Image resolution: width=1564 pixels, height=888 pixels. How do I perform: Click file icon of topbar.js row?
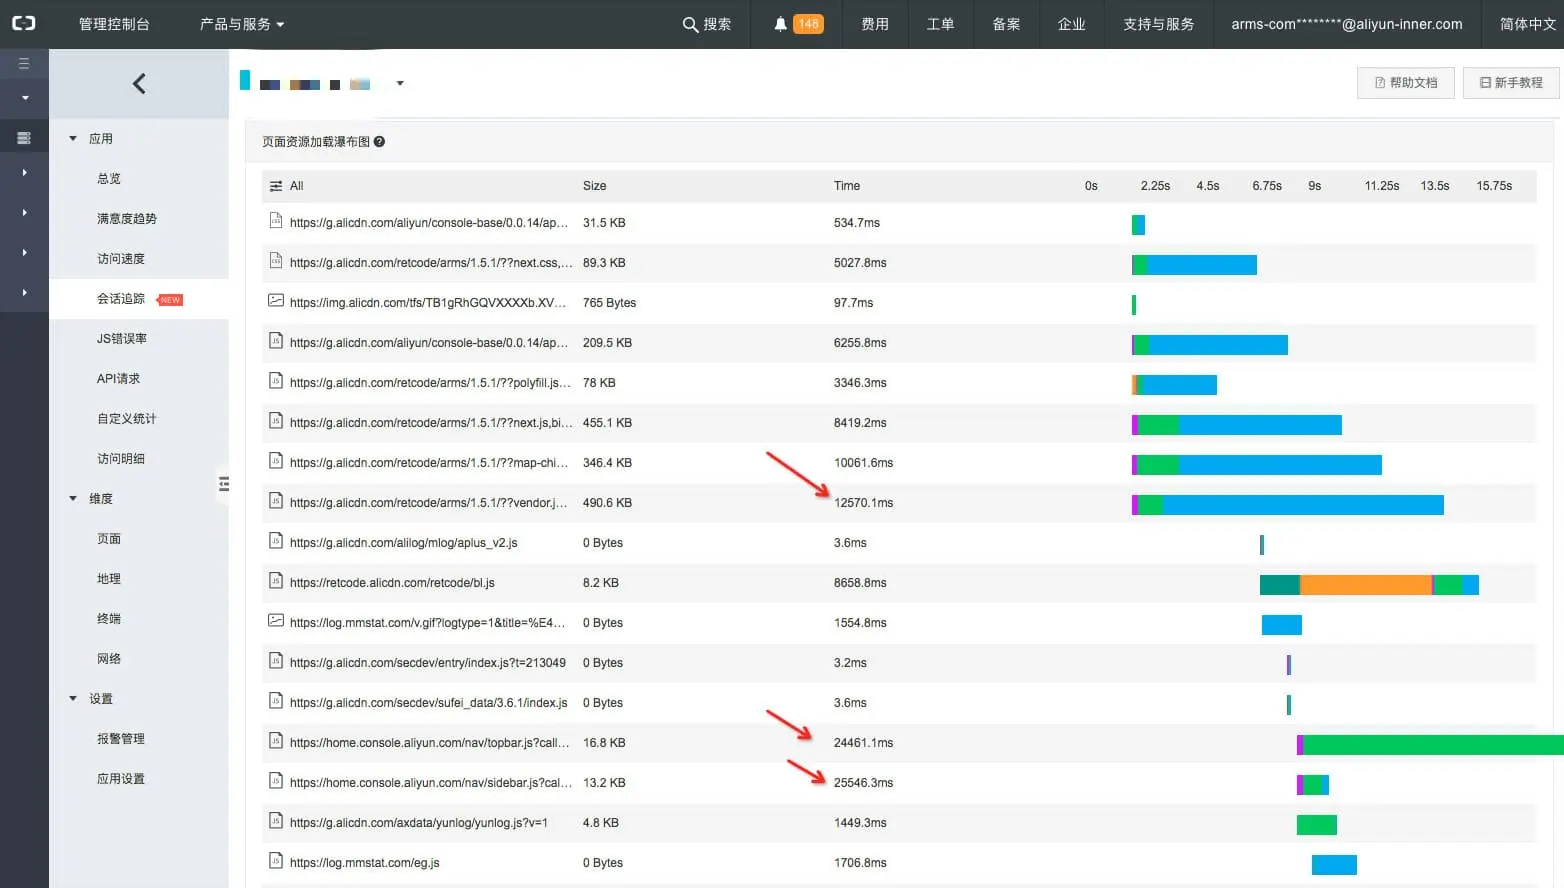276,741
